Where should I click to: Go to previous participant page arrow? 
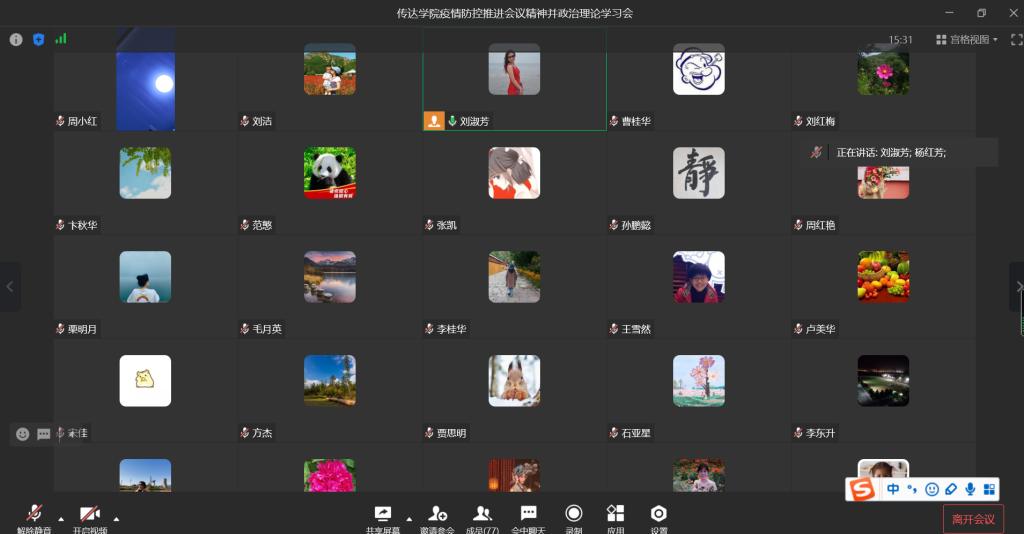point(10,287)
